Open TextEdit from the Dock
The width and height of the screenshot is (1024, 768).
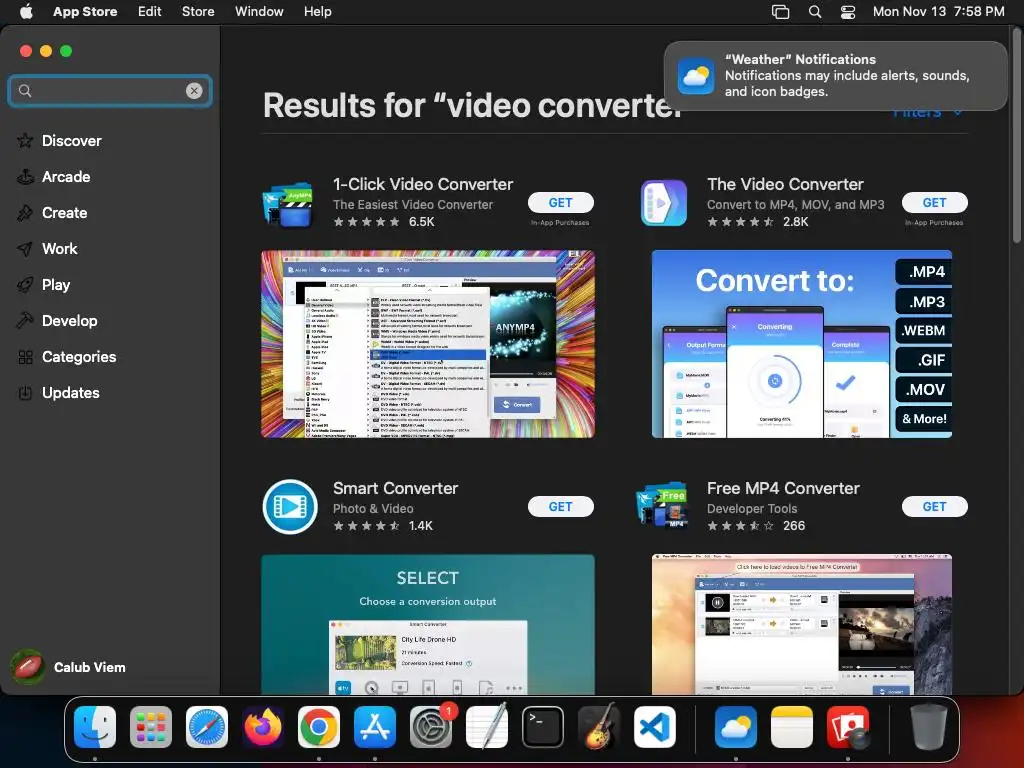point(487,726)
